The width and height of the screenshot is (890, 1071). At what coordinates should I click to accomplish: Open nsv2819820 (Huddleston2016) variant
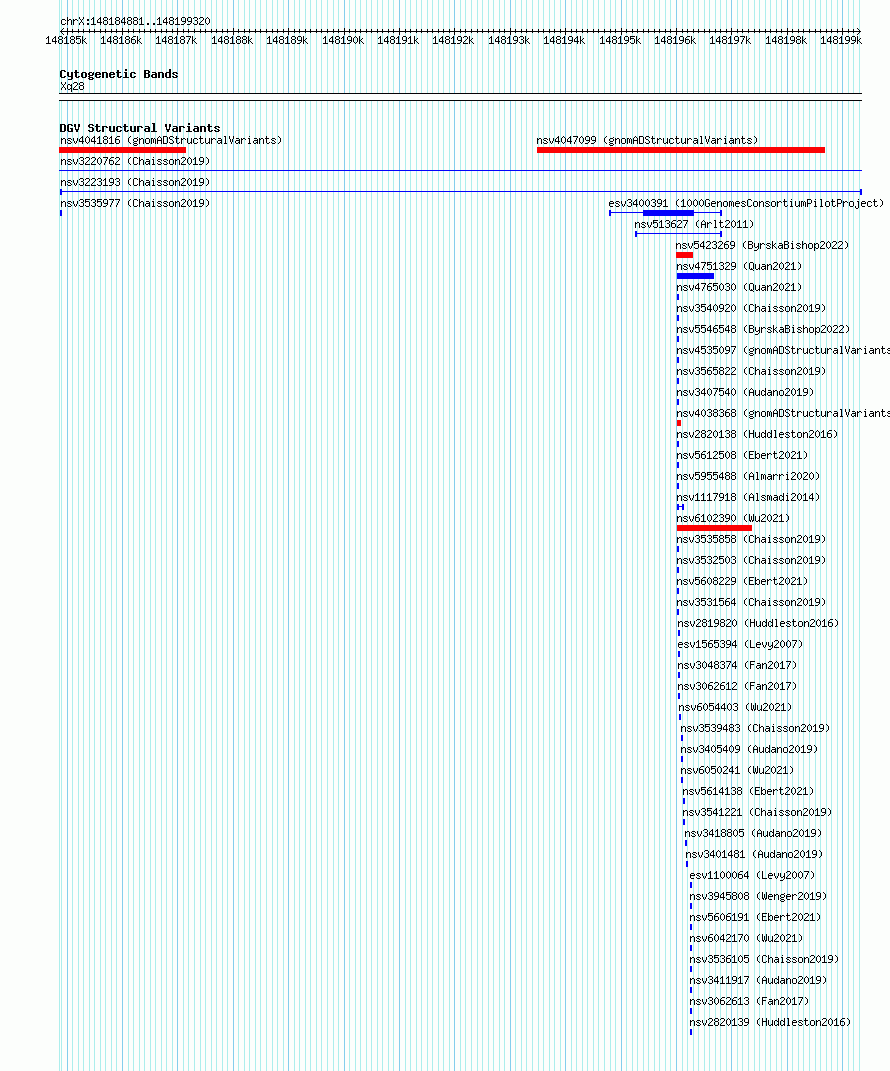pyautogui.click(x=758, y=624)
